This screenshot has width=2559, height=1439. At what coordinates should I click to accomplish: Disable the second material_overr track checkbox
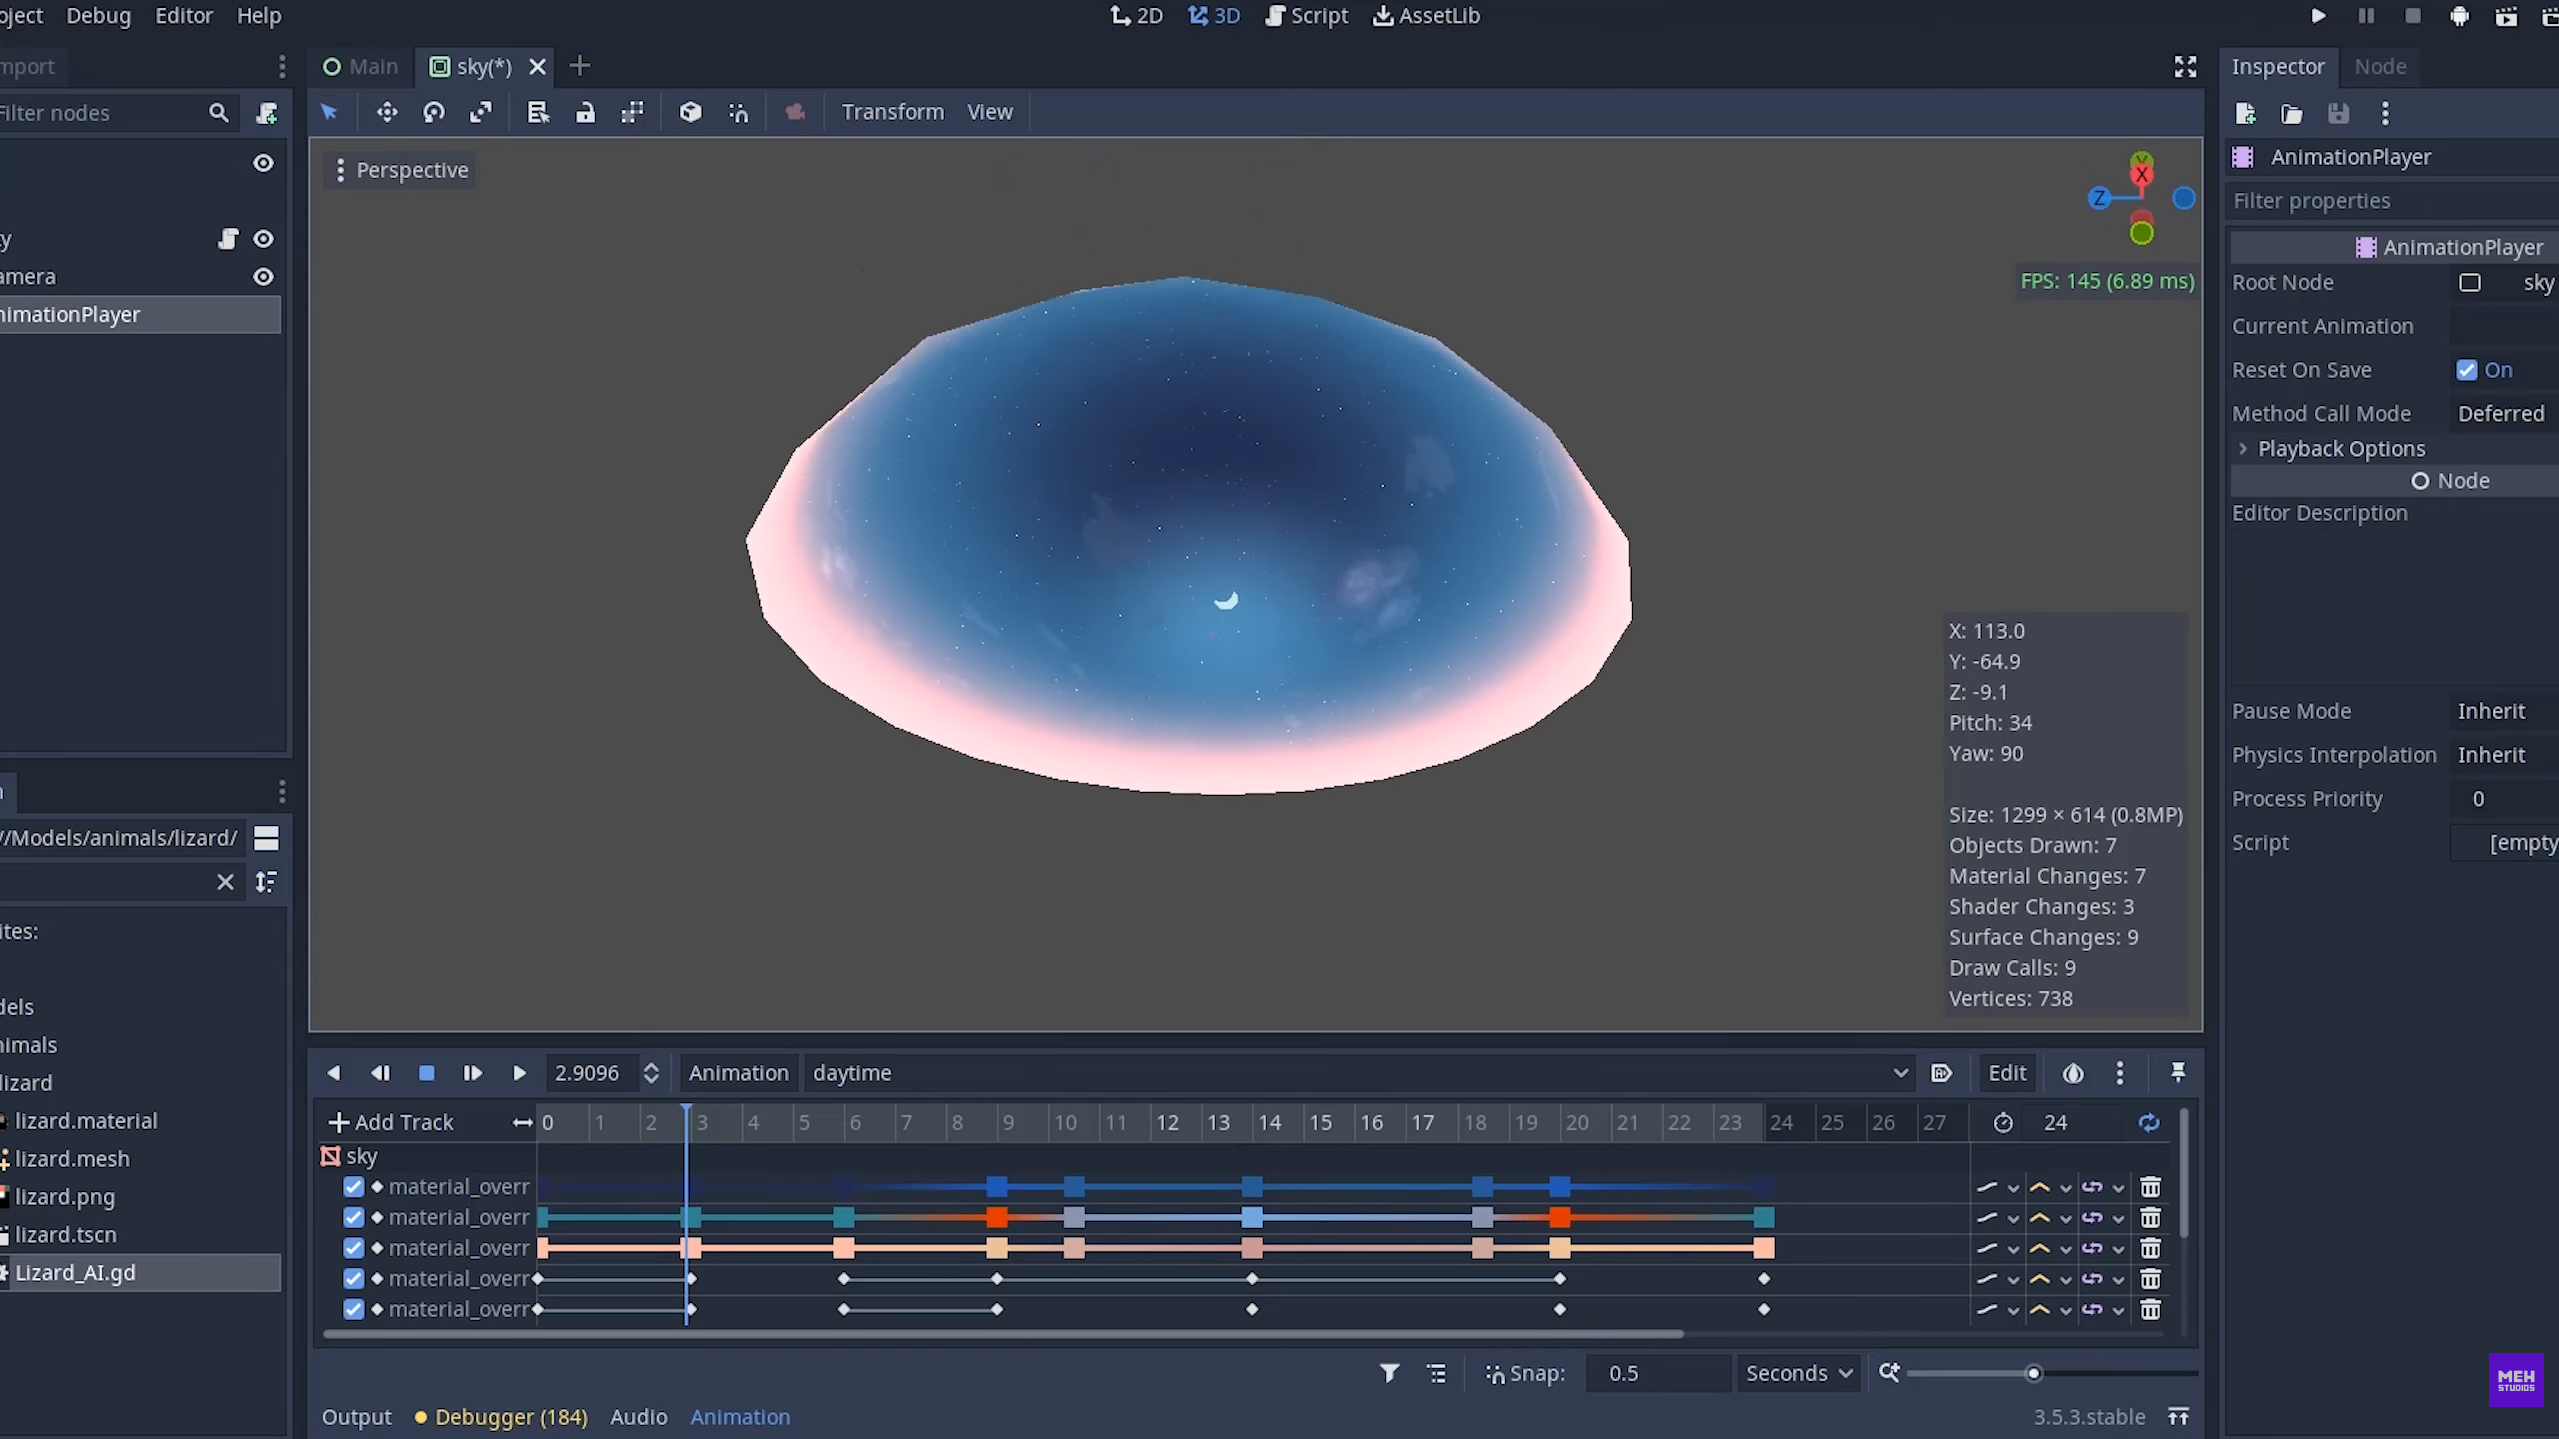[x=353, y=1217]
